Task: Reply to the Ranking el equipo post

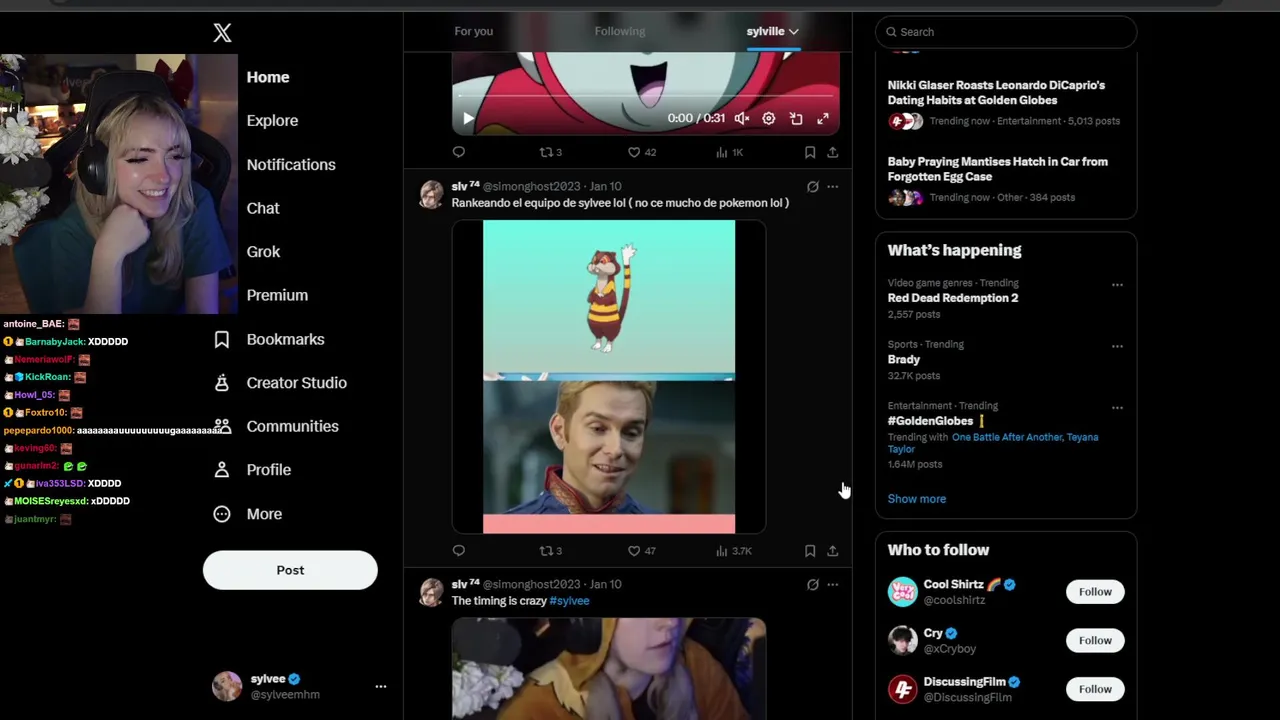Action: point(458,551)
